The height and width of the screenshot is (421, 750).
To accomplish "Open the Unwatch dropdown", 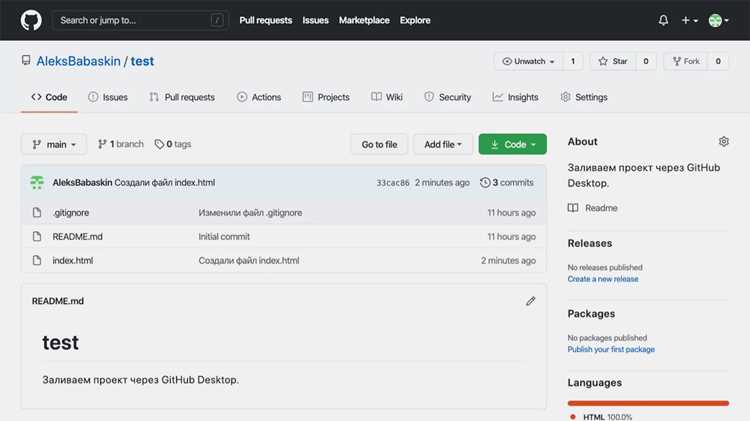I will pyautogui.click(x=529, y=61).
